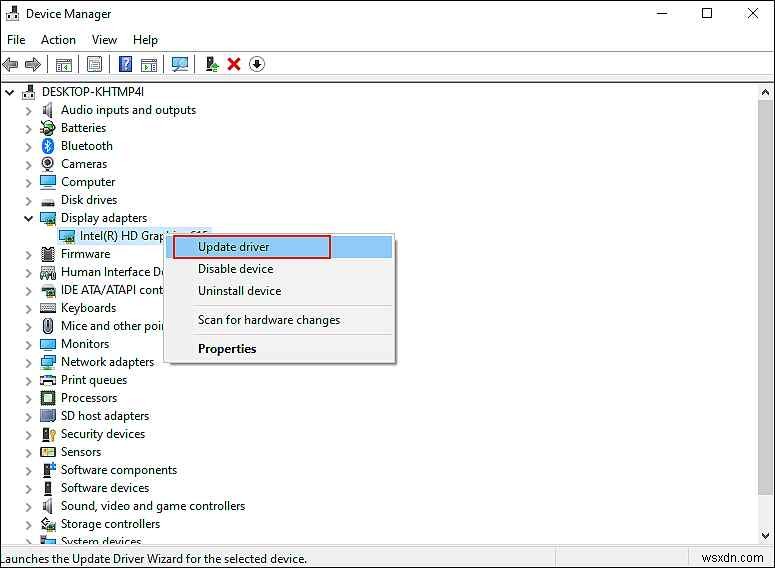Choose Uninstall device from context menu

279,291
